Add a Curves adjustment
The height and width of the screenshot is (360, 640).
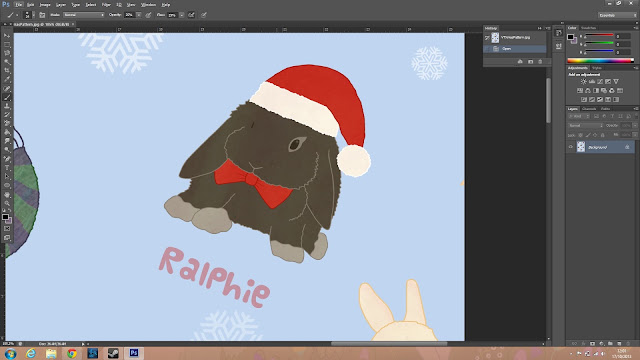[600, 82]
